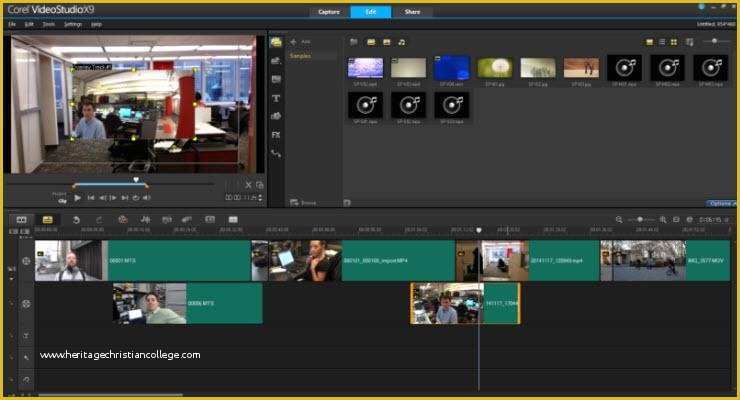740x400 pixels.
Task: Switch to Timeline view
Action: pyautogui.click(x=48, y=220)
